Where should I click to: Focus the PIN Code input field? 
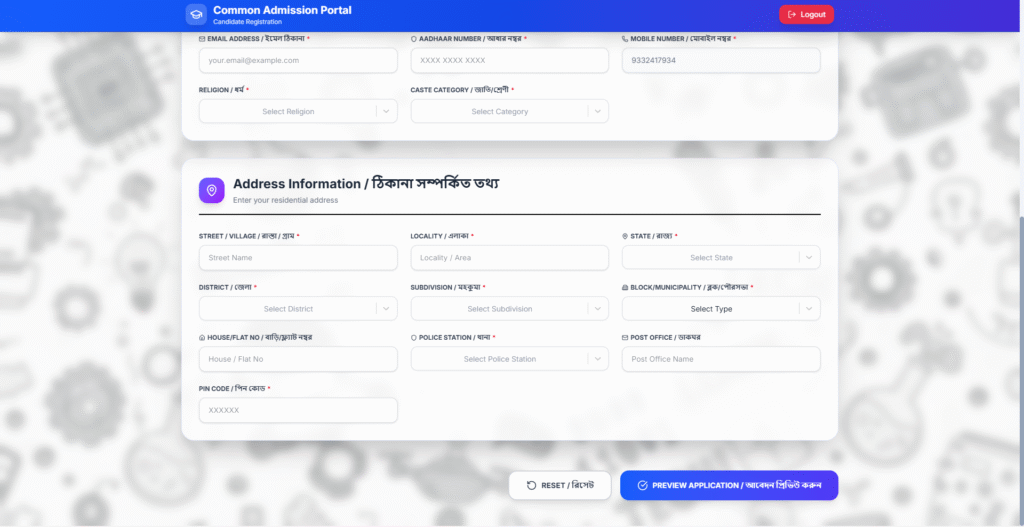[x=298, y=410]
